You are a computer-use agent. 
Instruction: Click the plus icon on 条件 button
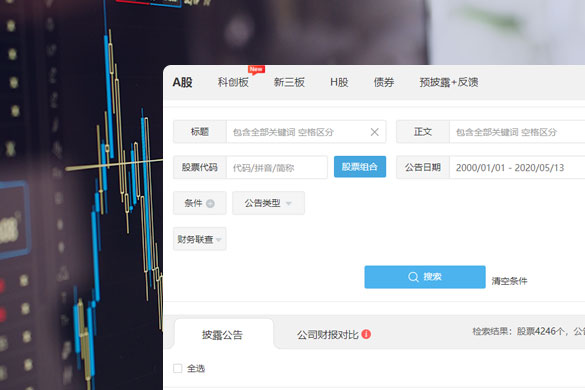pos(210,203)
